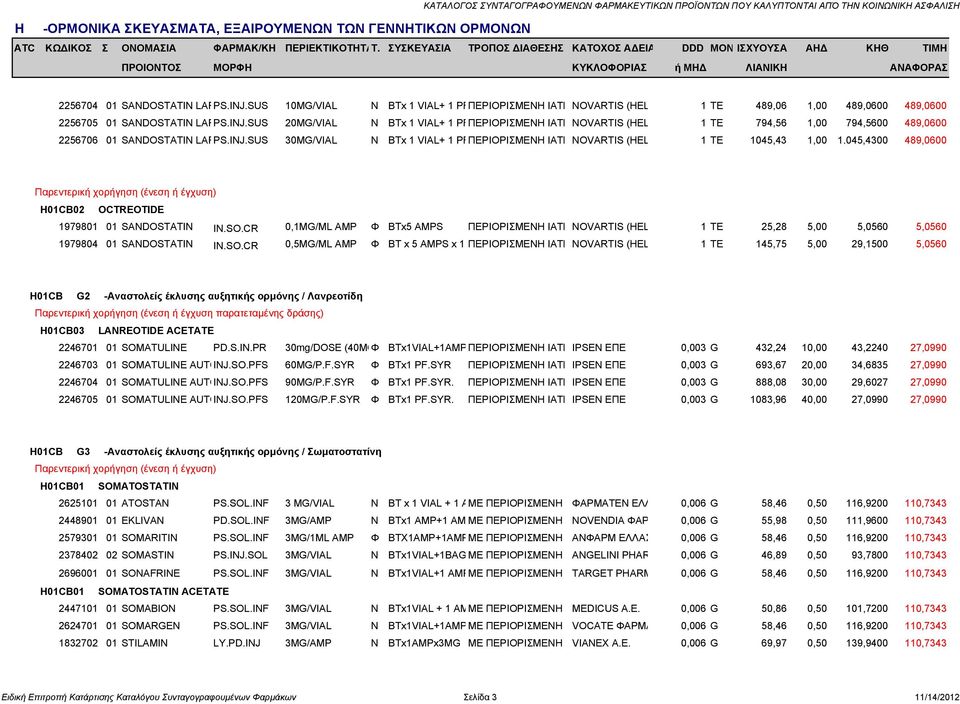Click the page number Σελίδα 3
Image resolution: width=960 pixels, height=704 pixels.
point(480,697)
